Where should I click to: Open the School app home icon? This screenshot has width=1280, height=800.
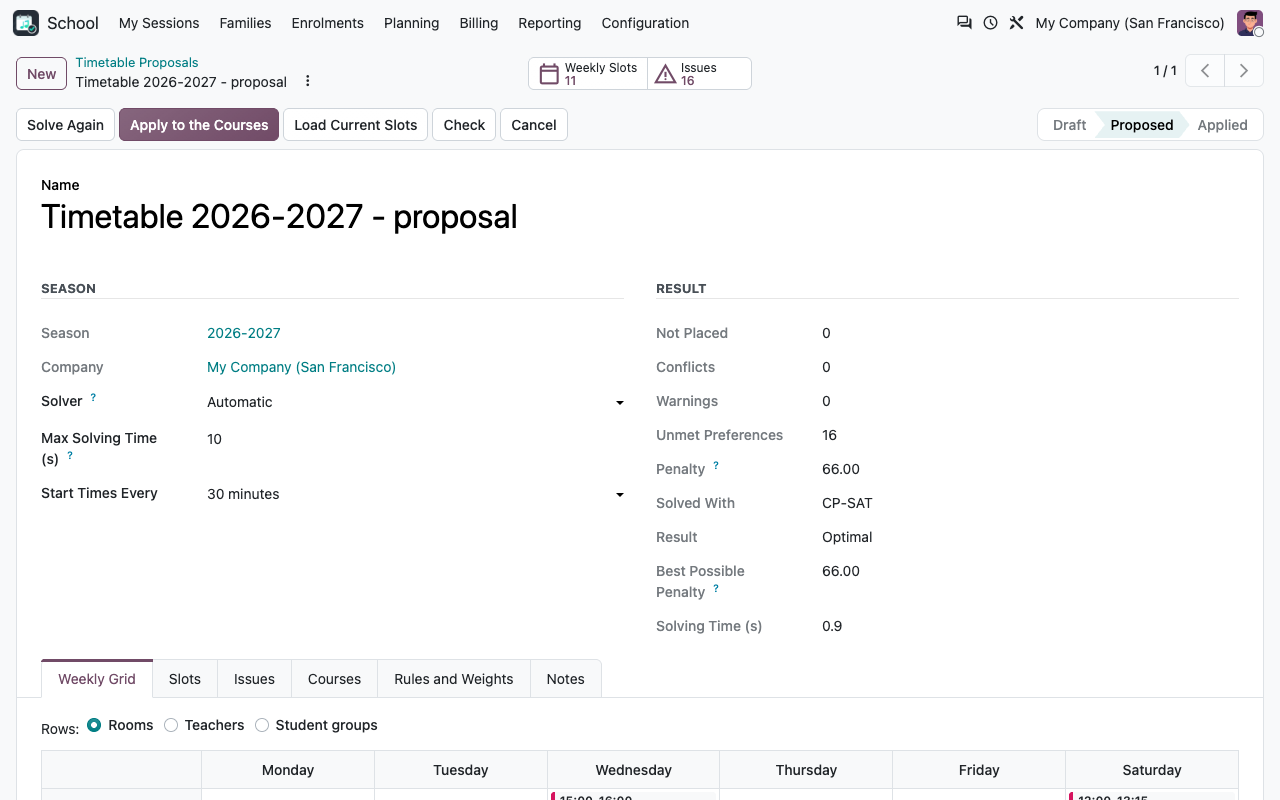26,23
